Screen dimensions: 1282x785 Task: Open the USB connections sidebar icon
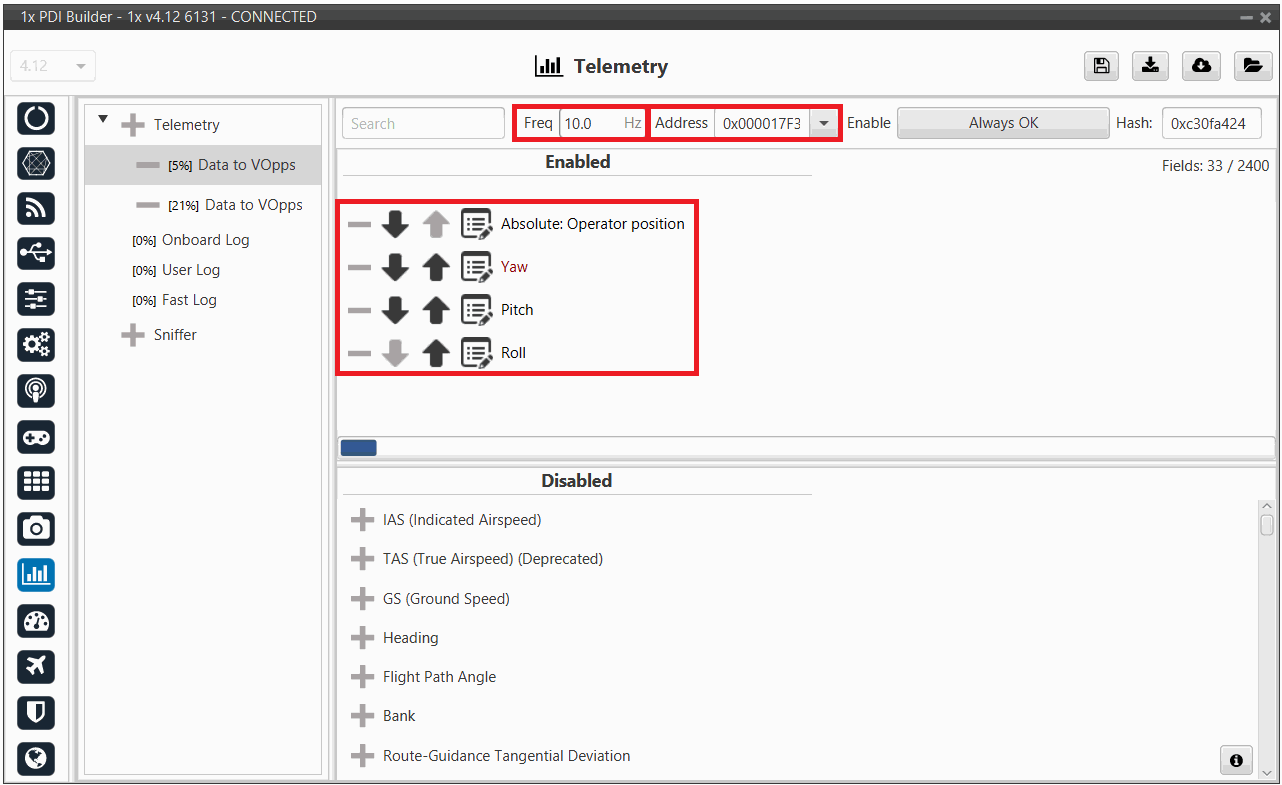[36, 254]
